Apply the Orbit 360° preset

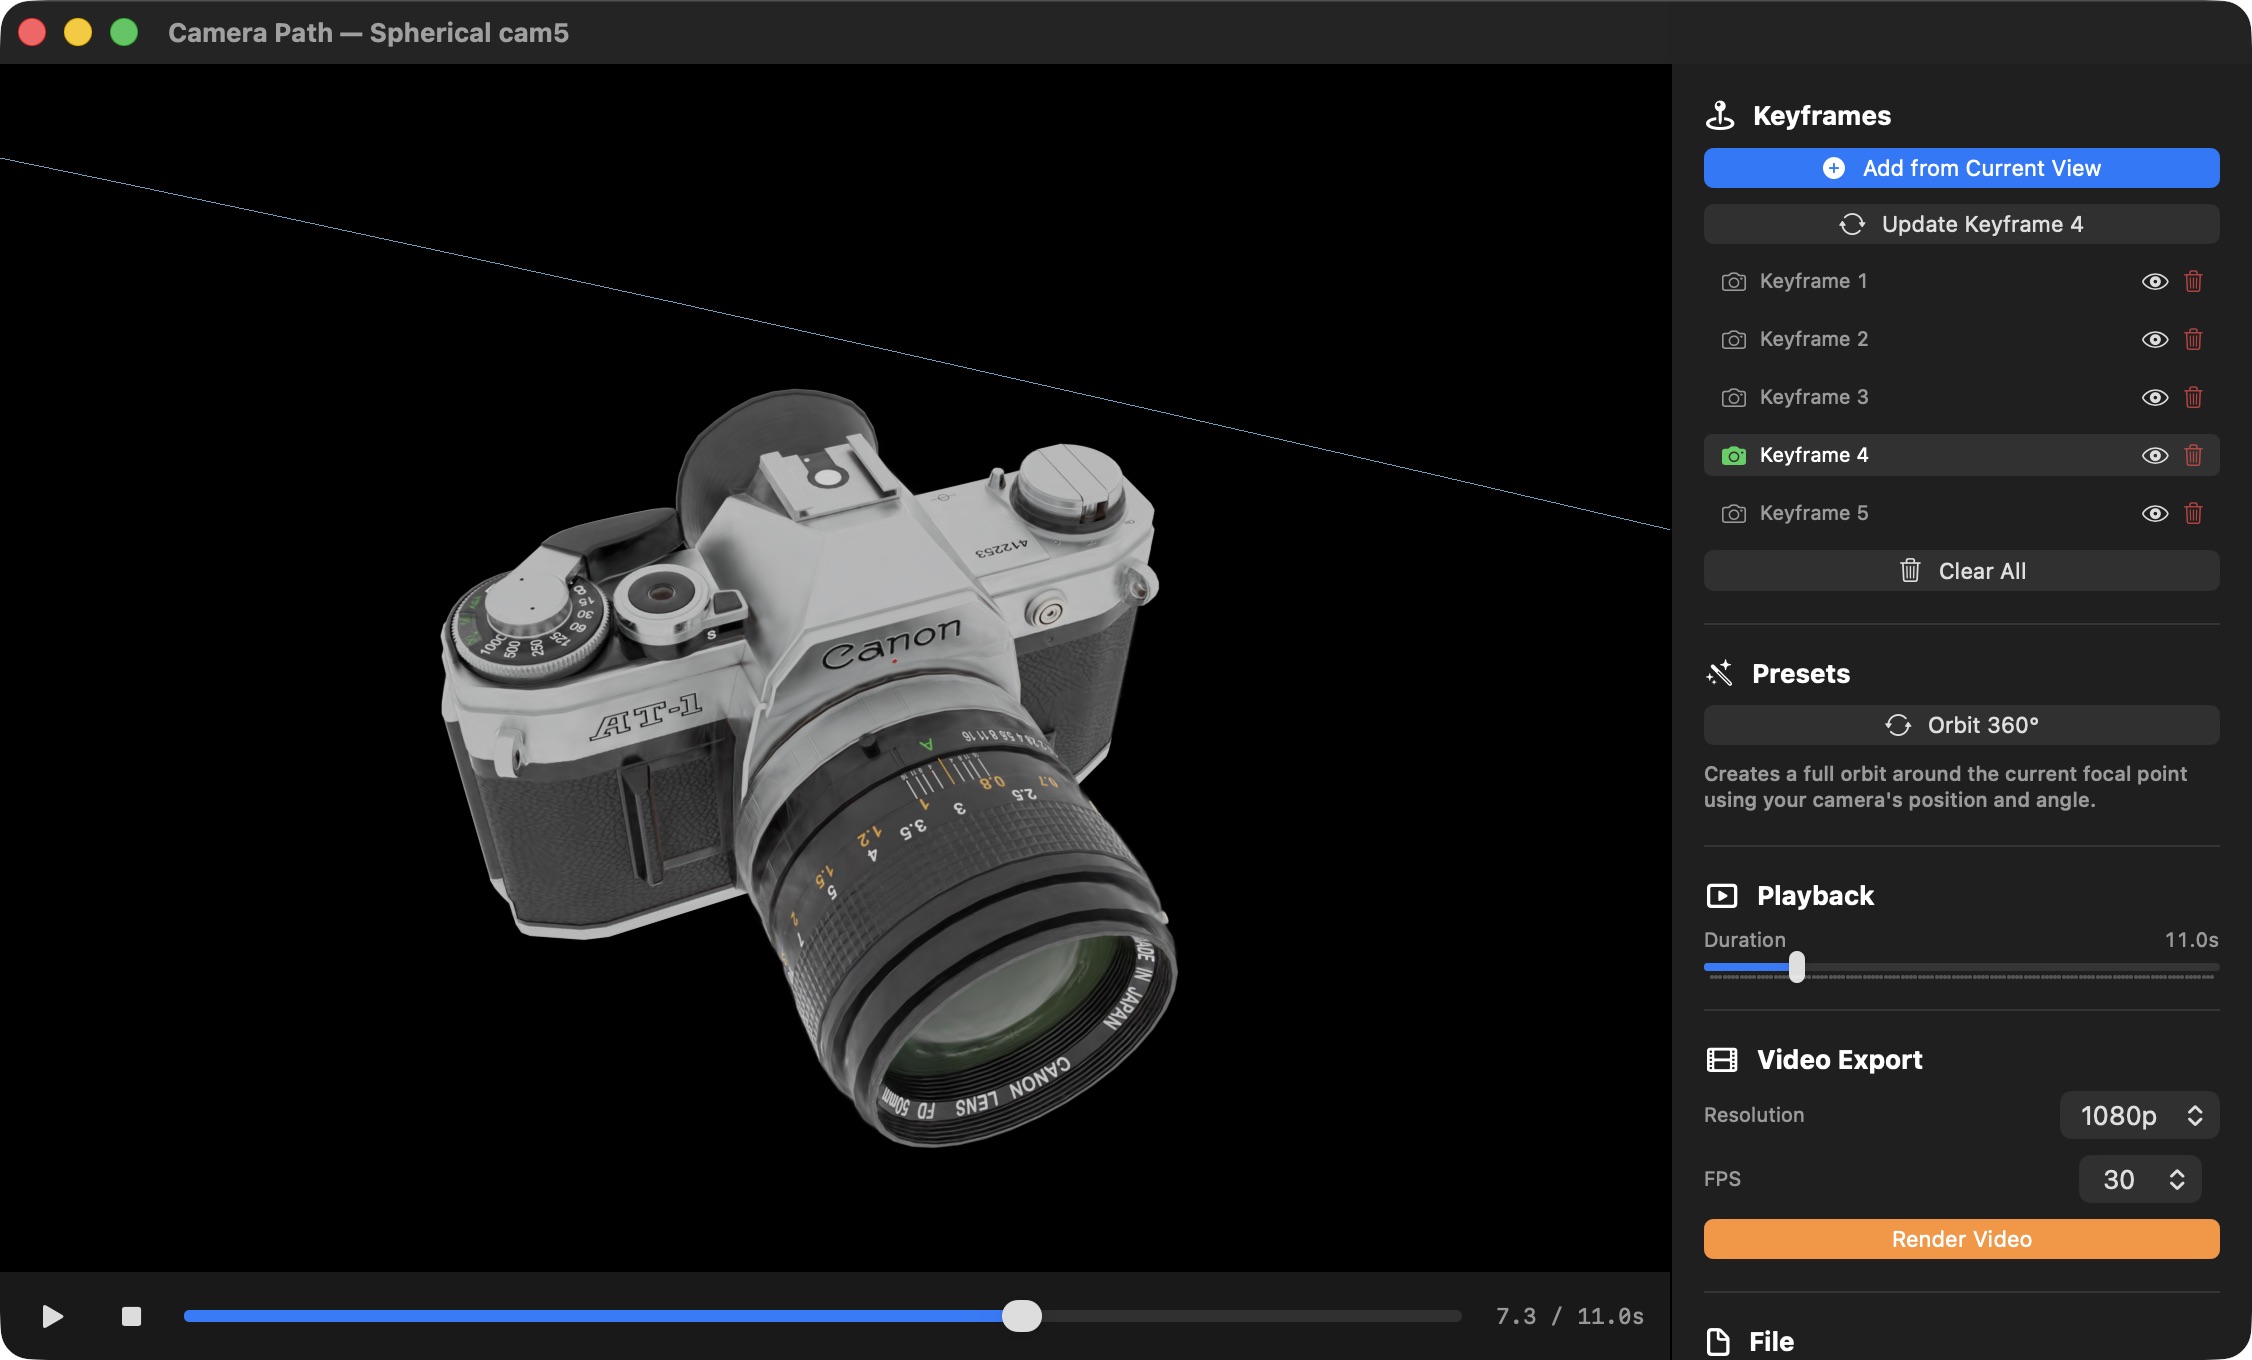click(x=1960, y=724)
